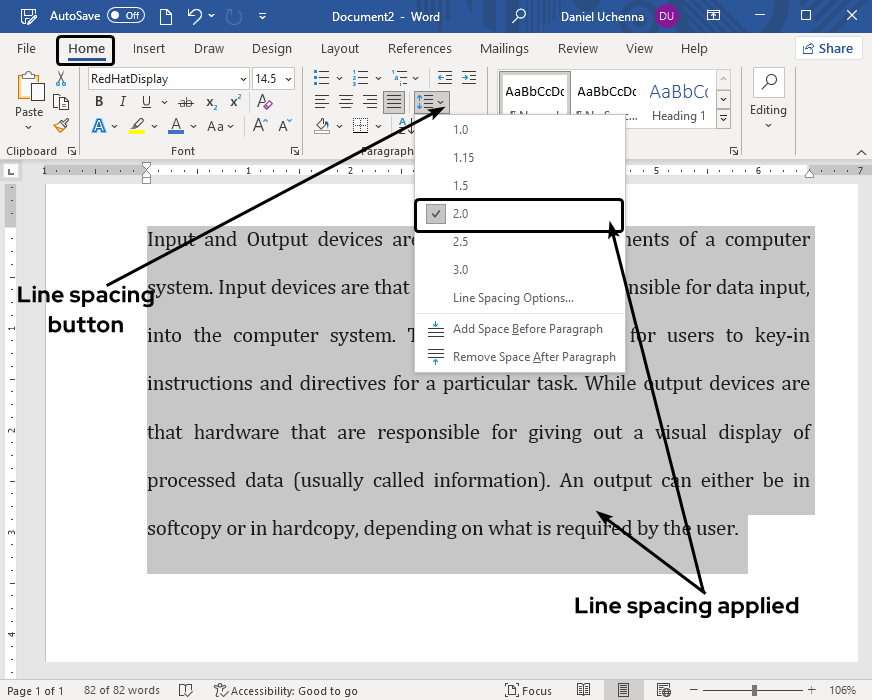
Task: Center-align the selected paragraph
Action: point(345,101)
